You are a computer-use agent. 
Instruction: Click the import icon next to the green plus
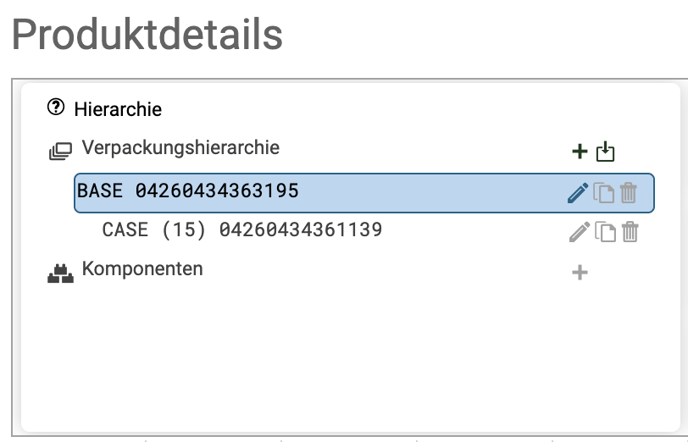click(x=605, y=151)
